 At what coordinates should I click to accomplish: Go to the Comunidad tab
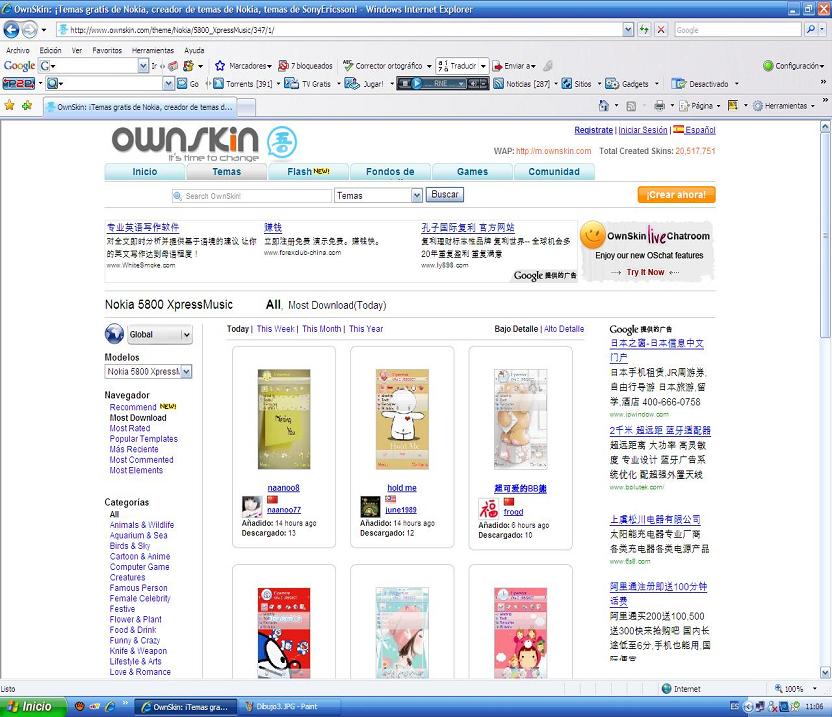[554, 172]
